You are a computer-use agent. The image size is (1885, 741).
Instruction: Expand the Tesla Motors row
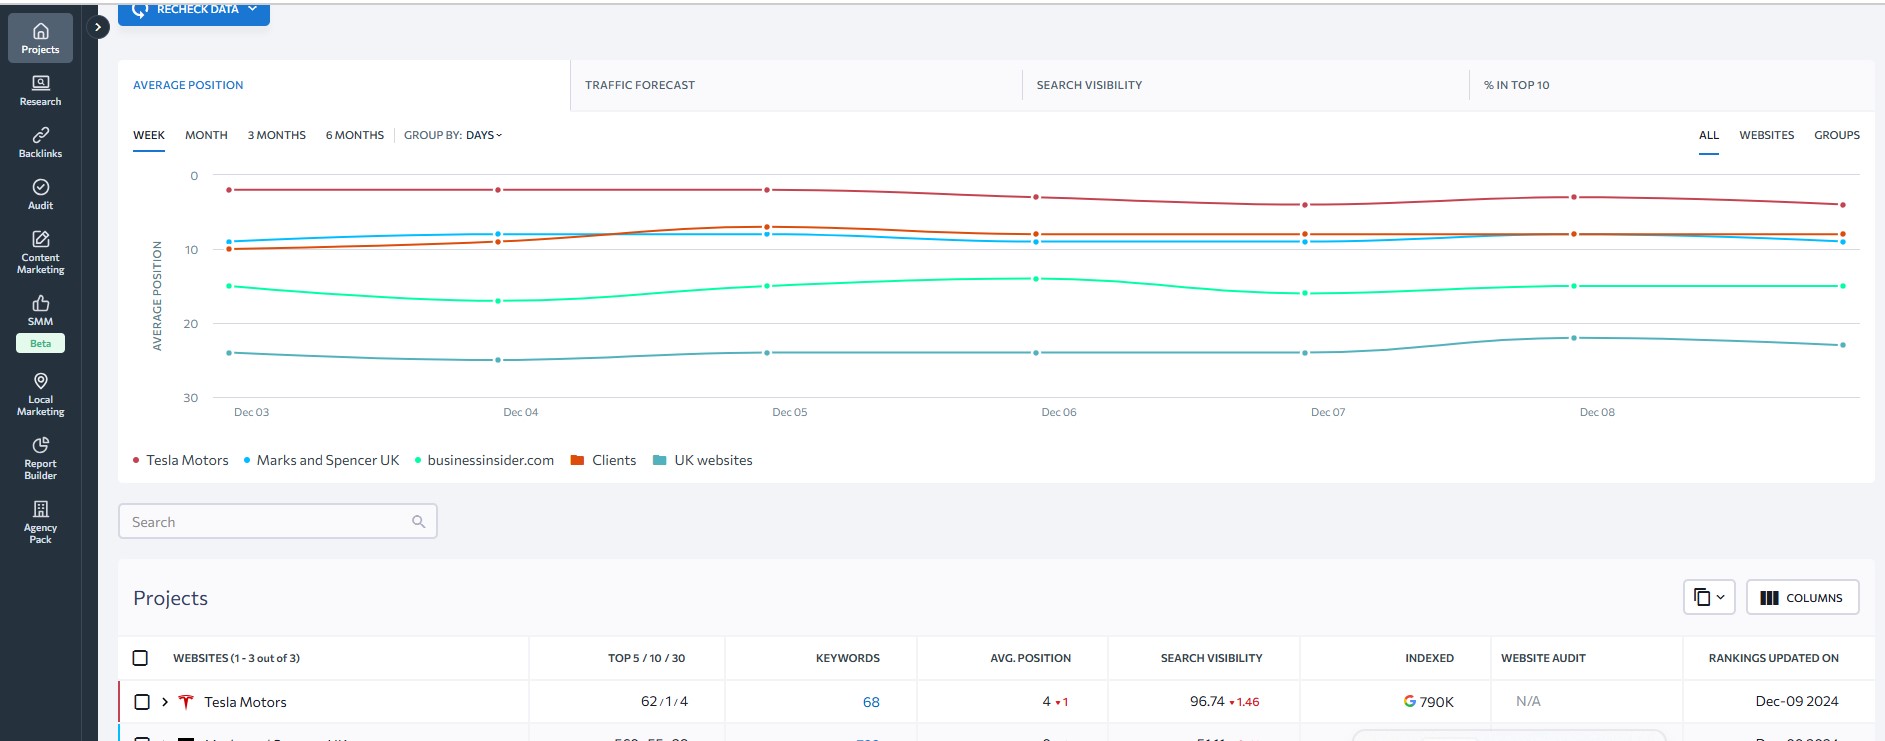[165, 702]
